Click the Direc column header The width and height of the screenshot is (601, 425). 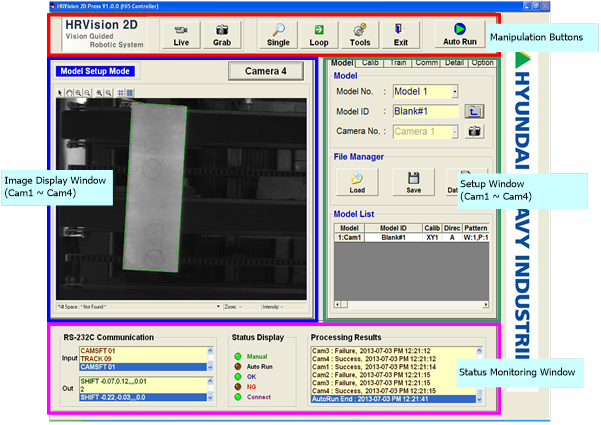pyautogui.click(x=452, y=228)
